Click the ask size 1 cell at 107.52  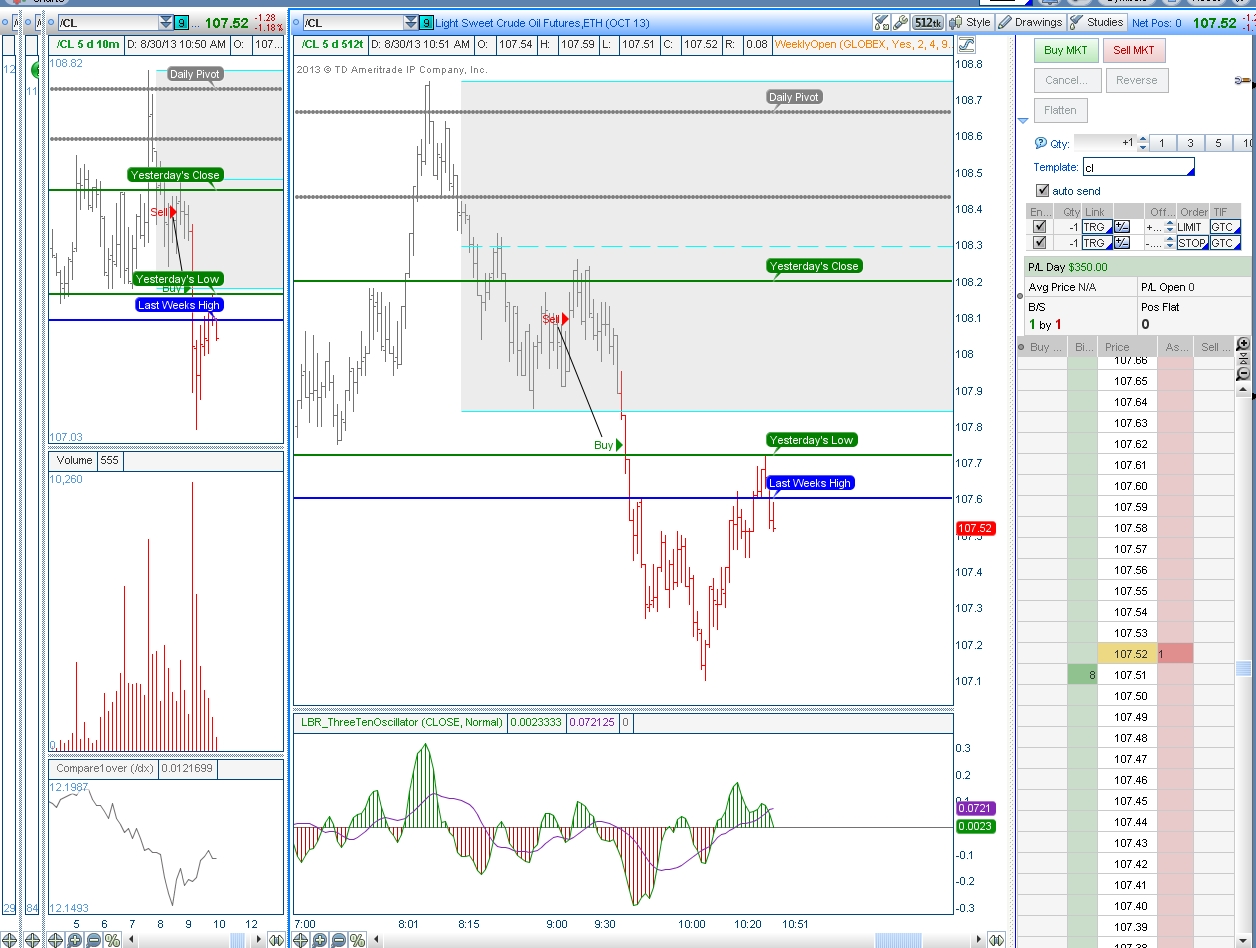pyautogui.click(x=1175, y=654)
